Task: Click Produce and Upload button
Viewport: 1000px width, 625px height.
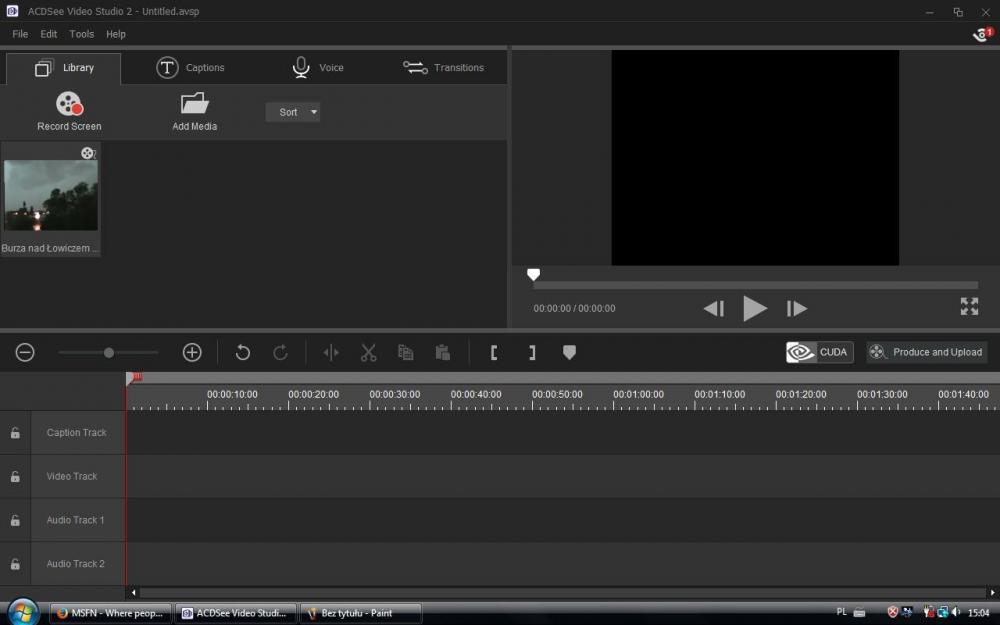Action: (x=926, y=352)
